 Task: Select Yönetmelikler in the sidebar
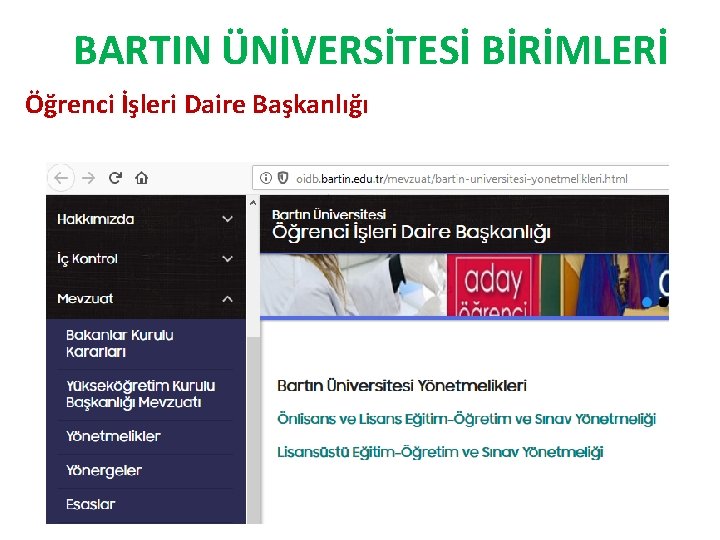pyautogui.click(x=113, y=436)
